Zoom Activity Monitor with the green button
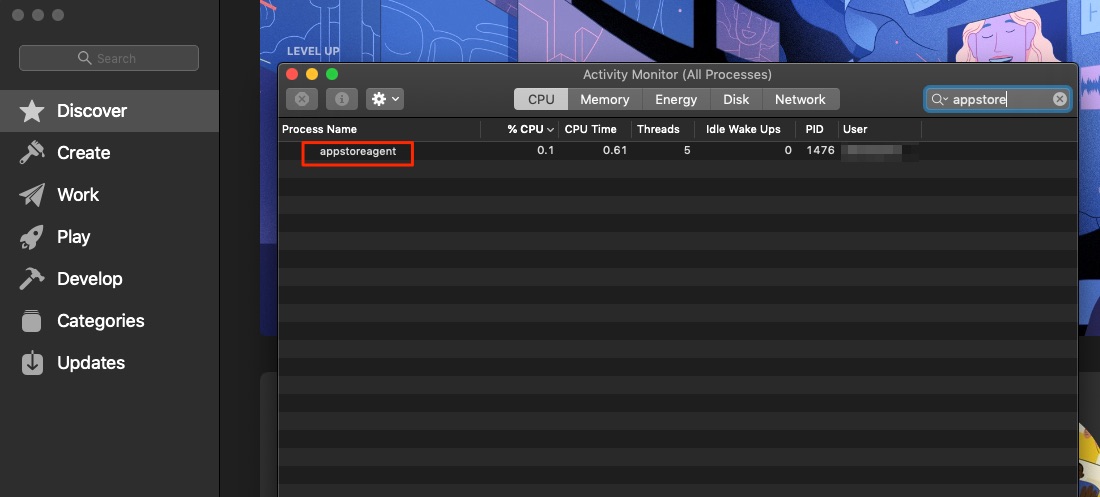The width and height of the screenshot is (1100, 497). pos(332,74)
